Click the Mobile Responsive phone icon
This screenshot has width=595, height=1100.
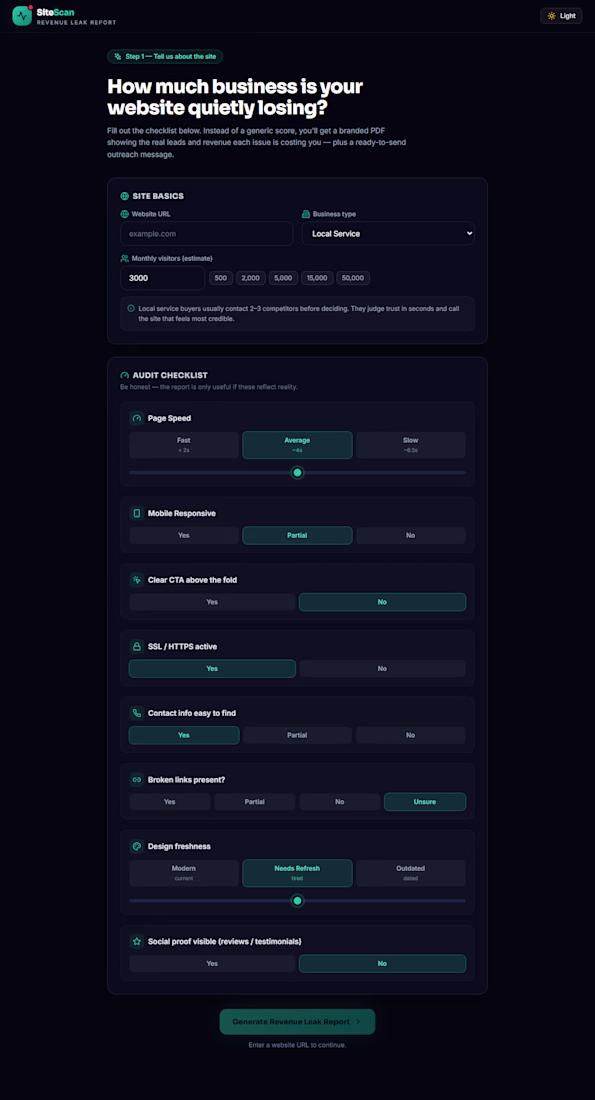[137, 514]
